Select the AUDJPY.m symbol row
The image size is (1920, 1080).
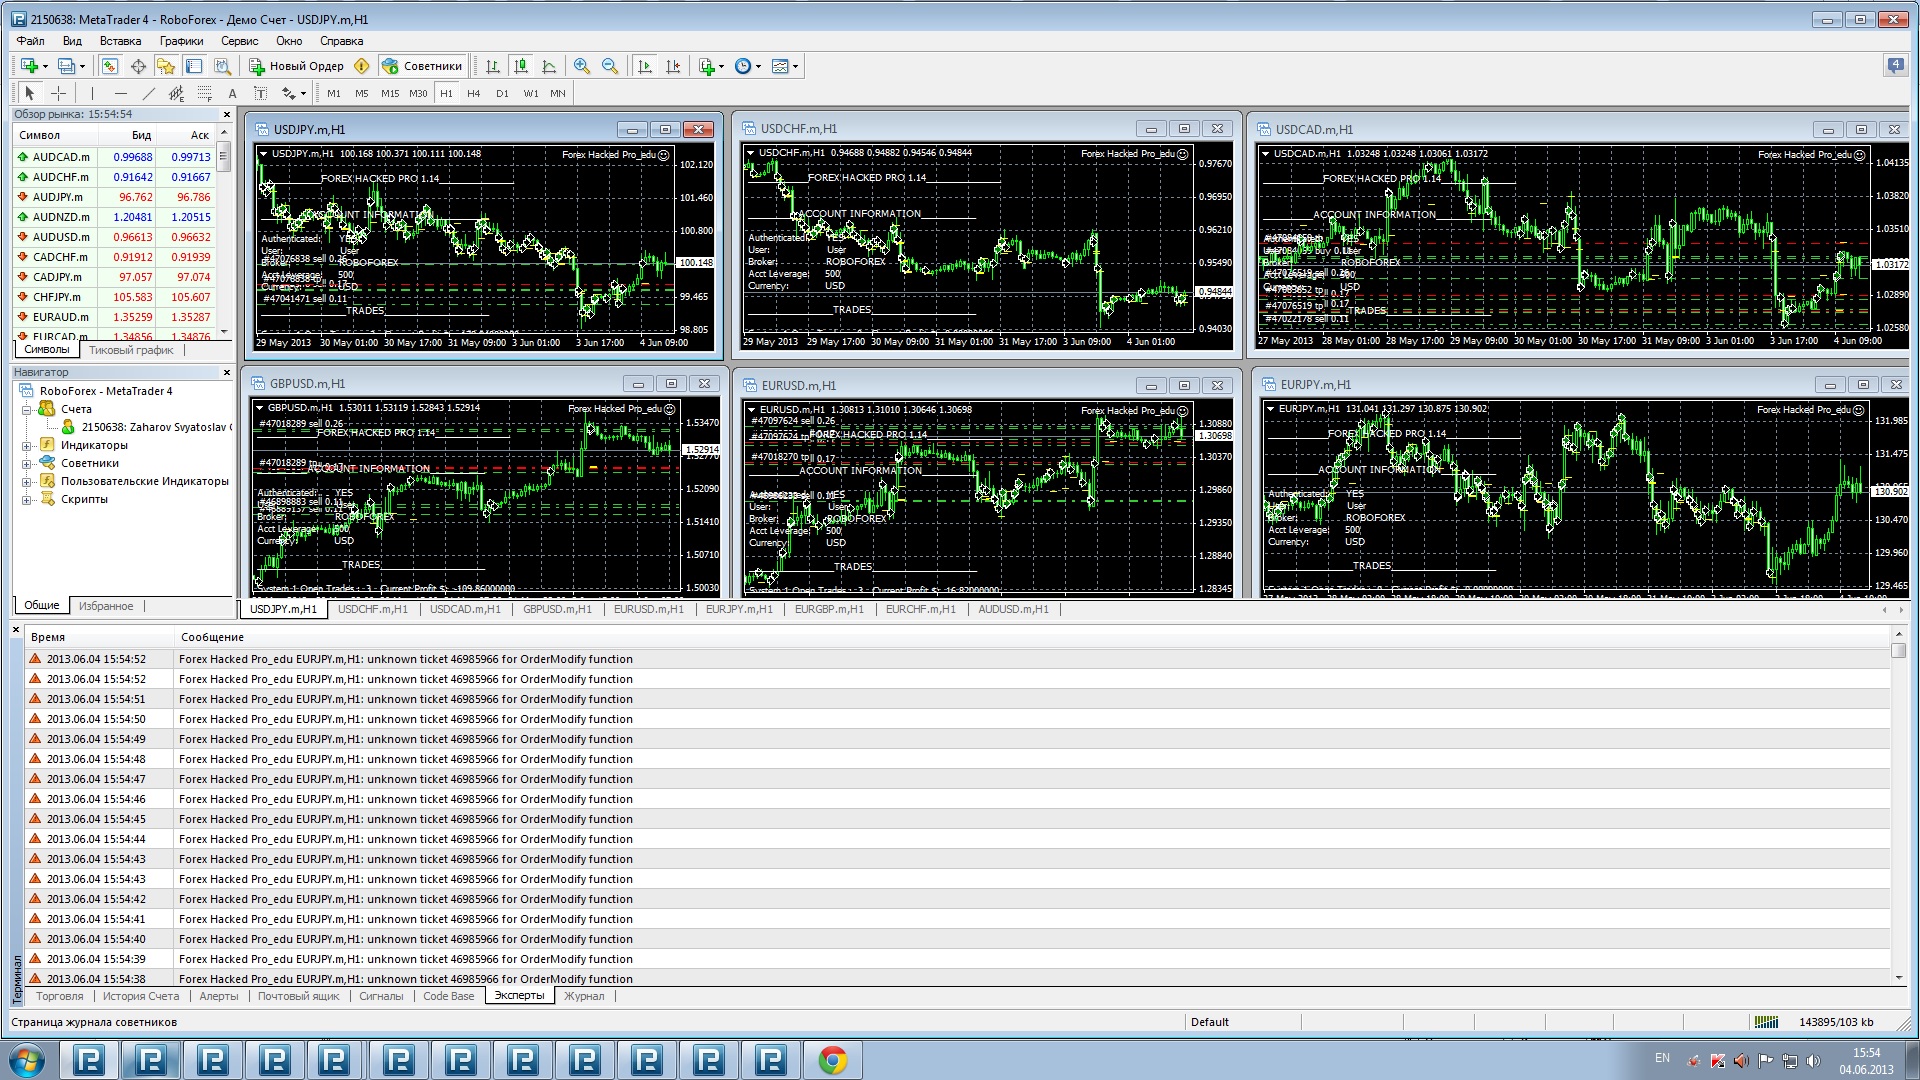pos(114,197)
